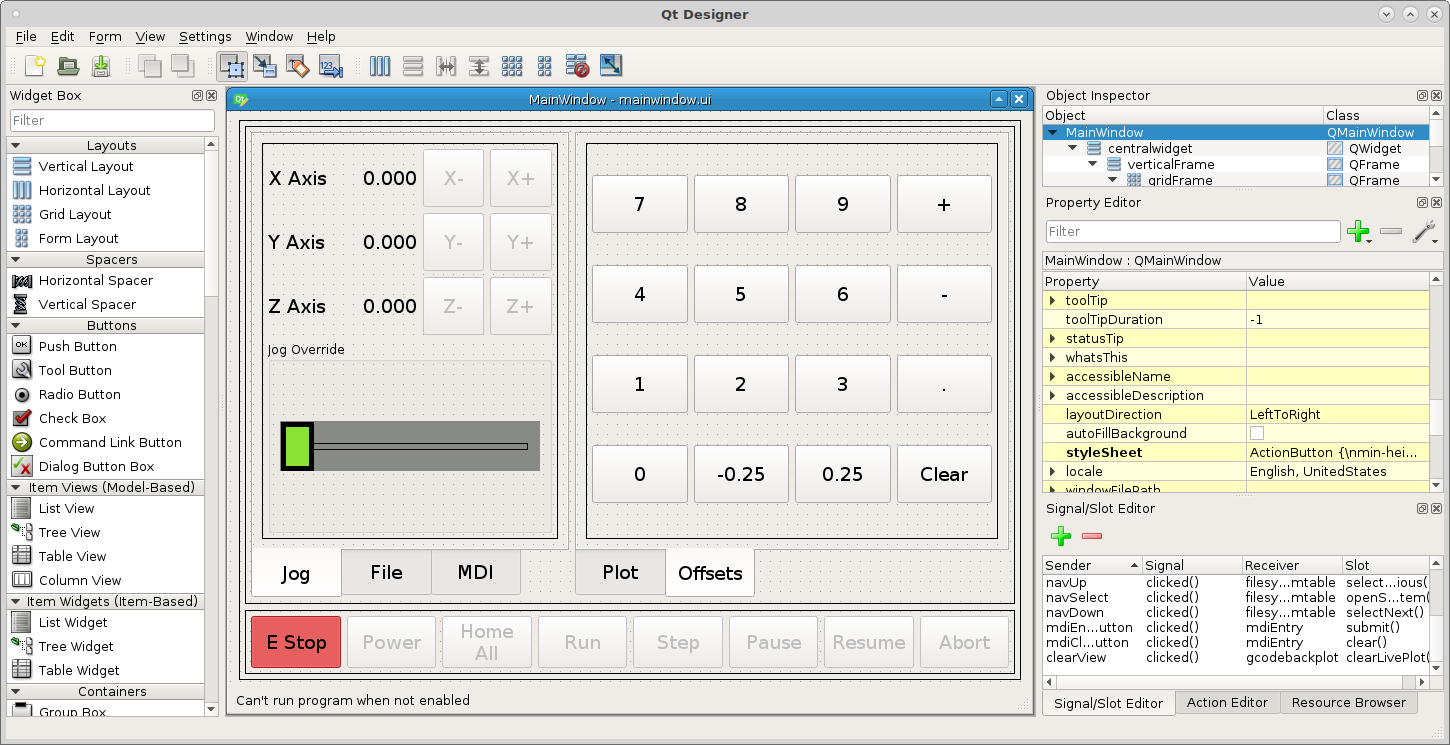This screenshot has width=1450, height=745.
Task: Select Dialog Button Box in Widget Box
Action: click(96, 466)
